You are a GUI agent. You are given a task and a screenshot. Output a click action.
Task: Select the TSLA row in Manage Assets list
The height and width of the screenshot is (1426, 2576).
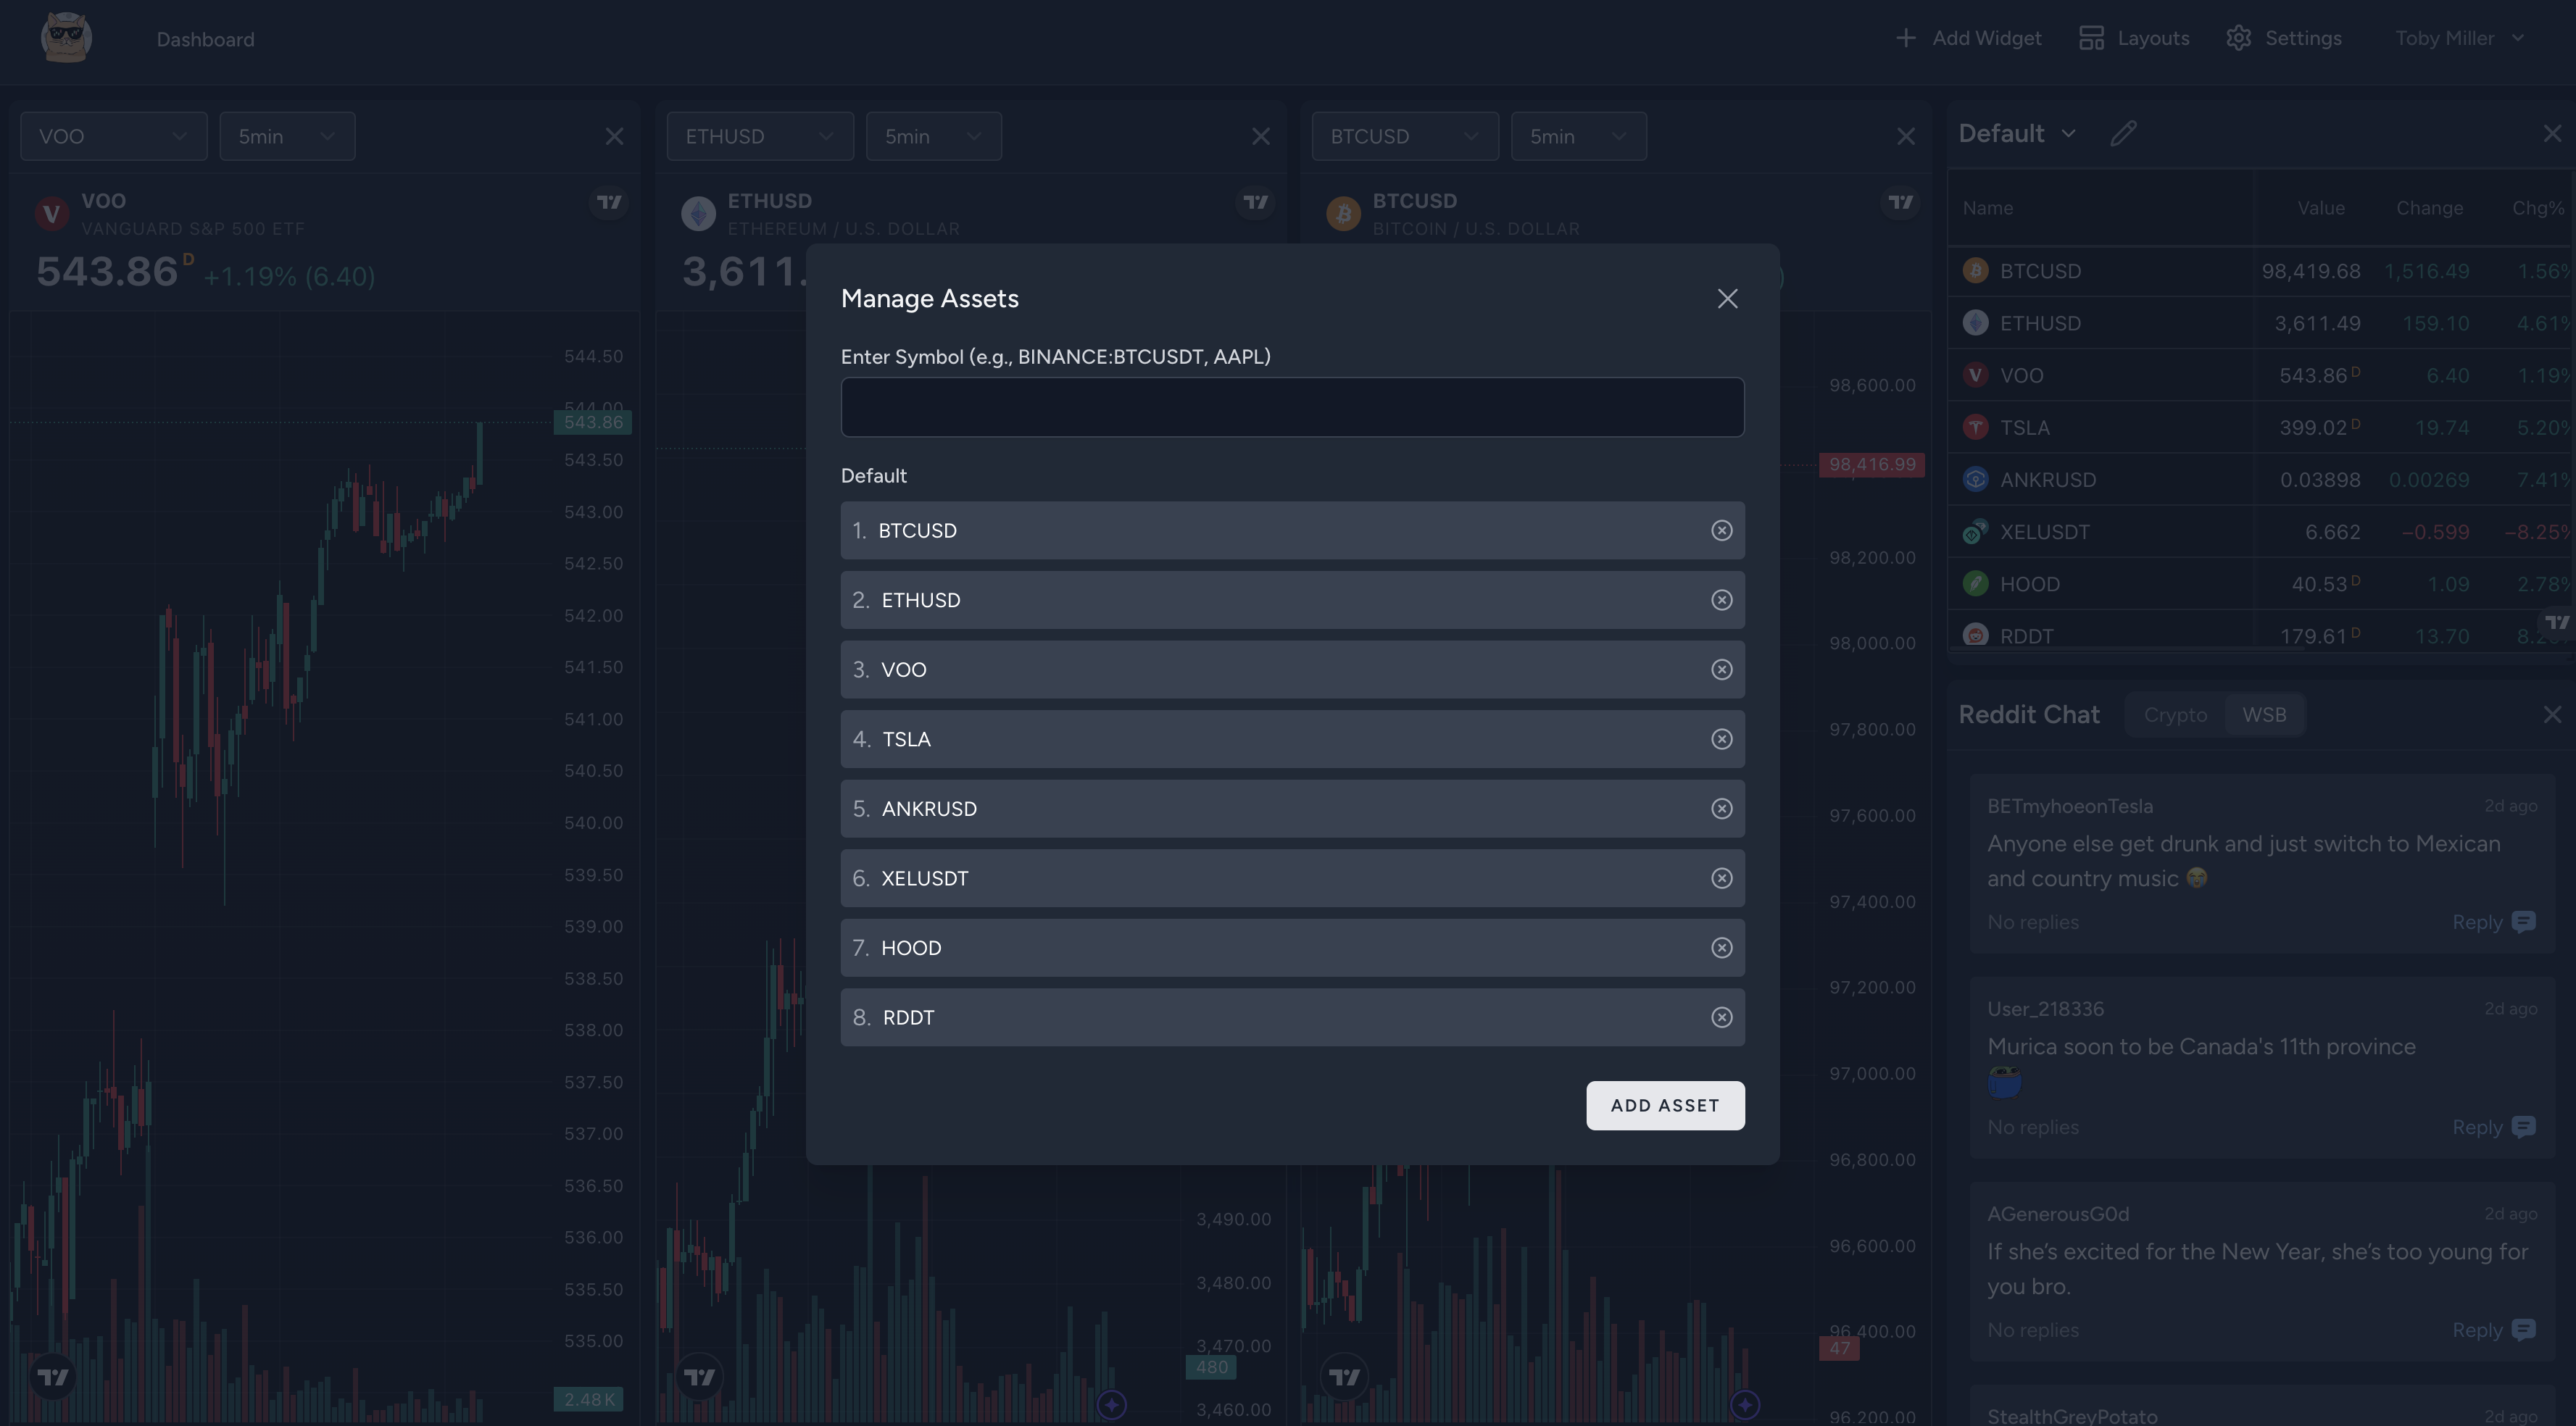pos(1292,739)
